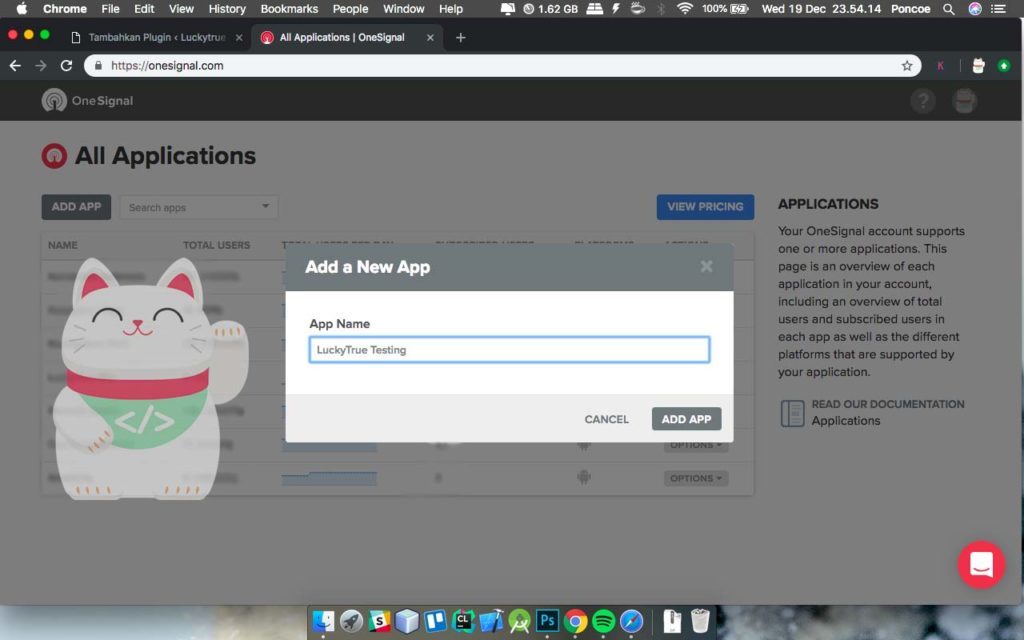Launch Android Studio from the dock

pos(520,621)
